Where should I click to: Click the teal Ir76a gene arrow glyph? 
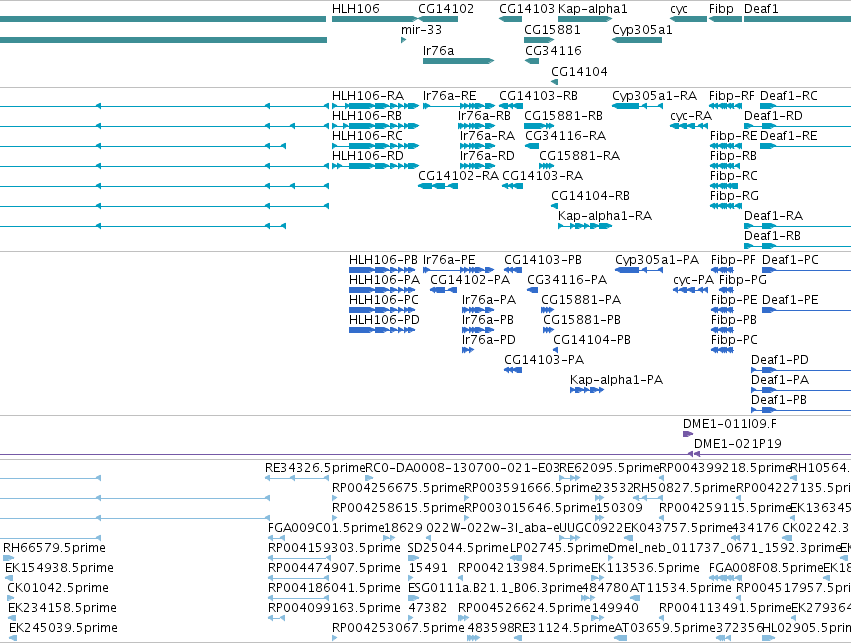459,61
